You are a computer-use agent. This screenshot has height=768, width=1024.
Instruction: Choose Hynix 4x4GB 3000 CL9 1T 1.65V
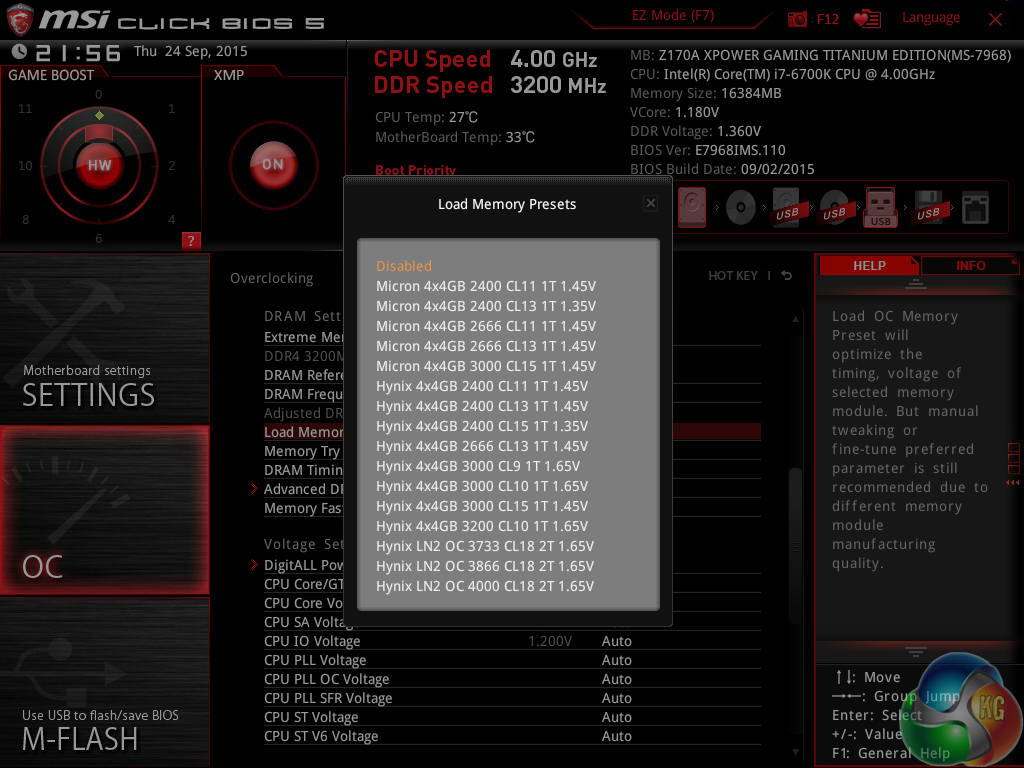[478, 466]
